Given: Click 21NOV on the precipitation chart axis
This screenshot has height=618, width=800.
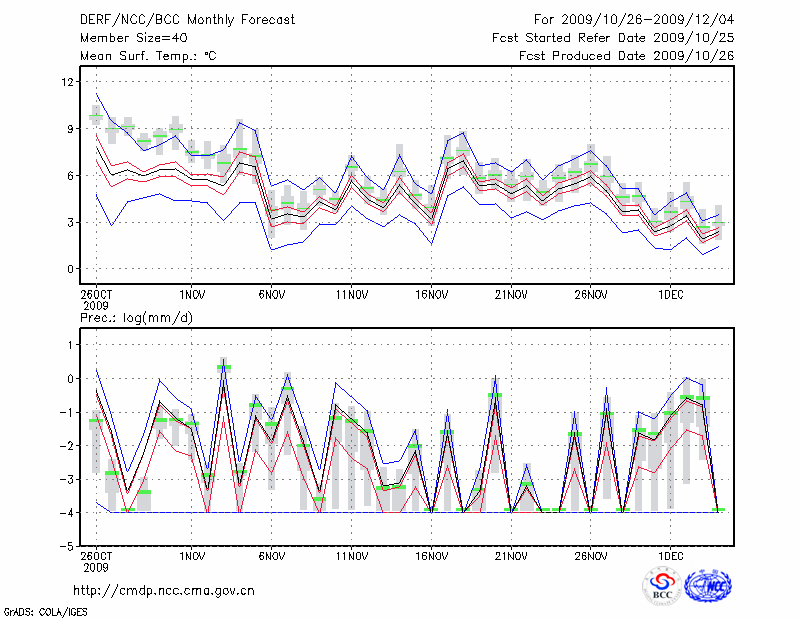Looking at the screenshot, I should pos(511,555).
